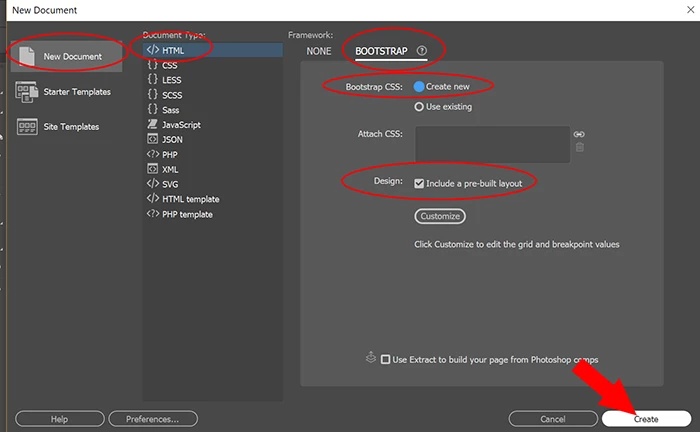This screenshot has width=700, height=432.
Task: Click the curly braces icon beside Sass
Action: click(x=153, y=109)
